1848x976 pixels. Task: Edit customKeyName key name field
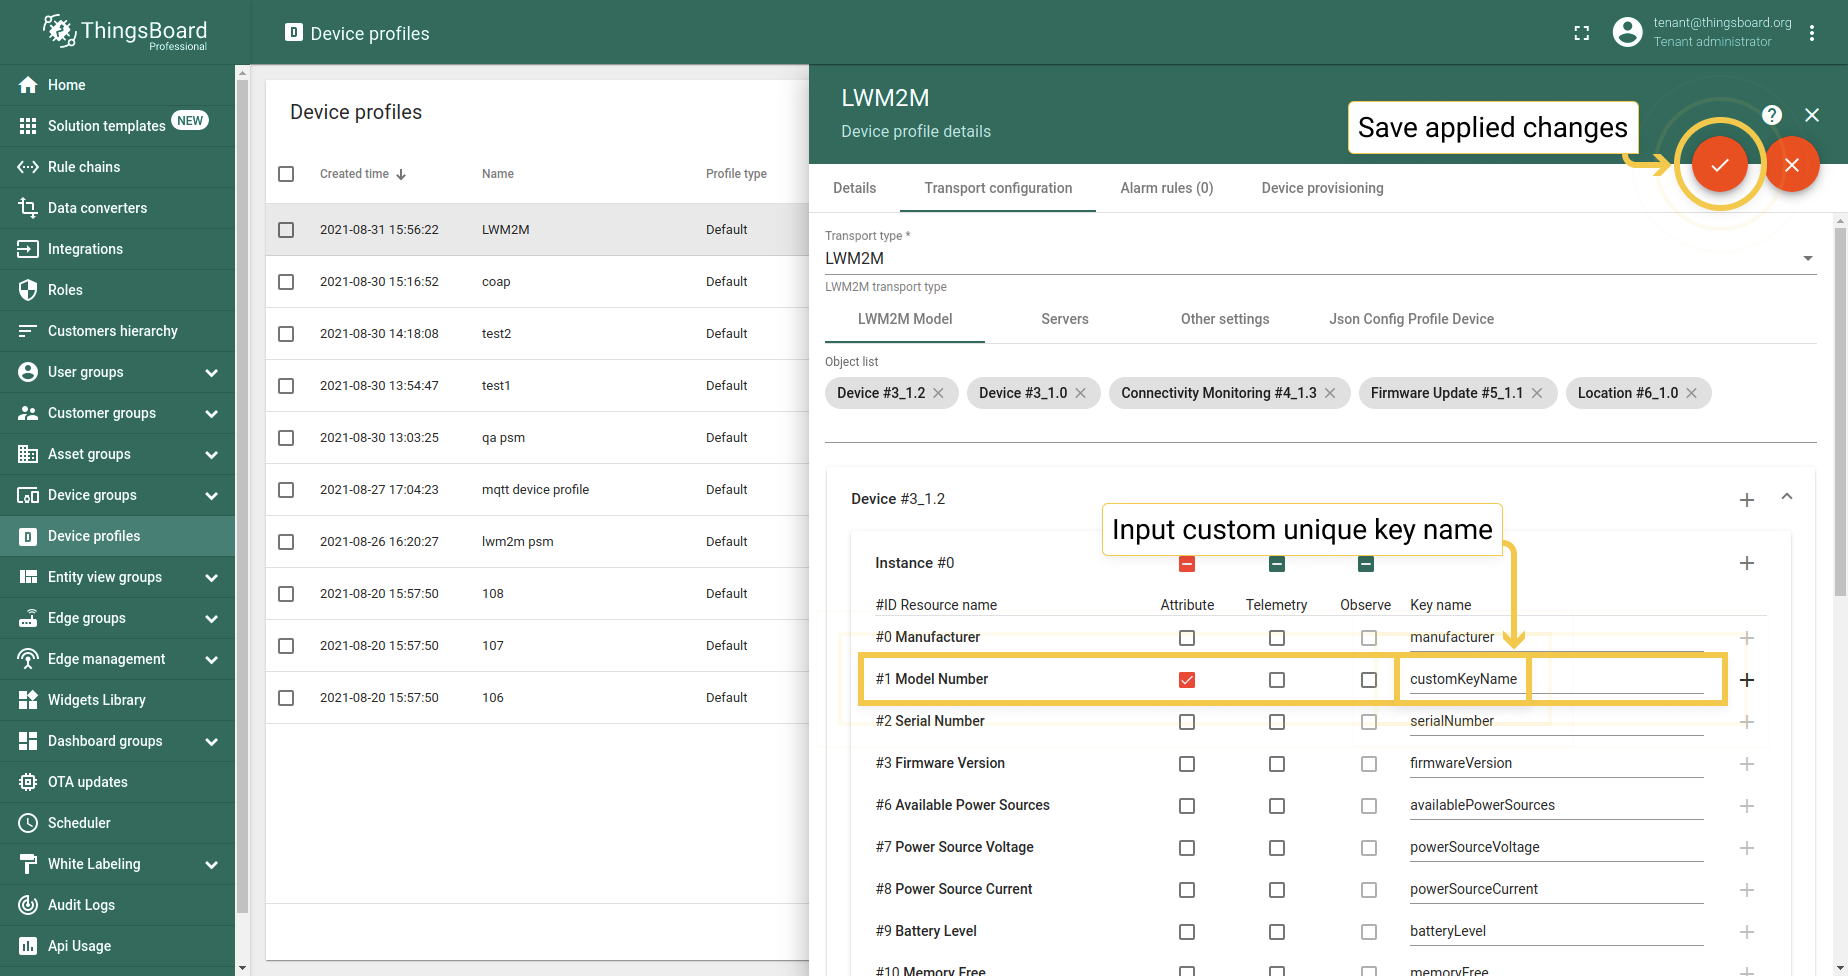point(1556,680)
